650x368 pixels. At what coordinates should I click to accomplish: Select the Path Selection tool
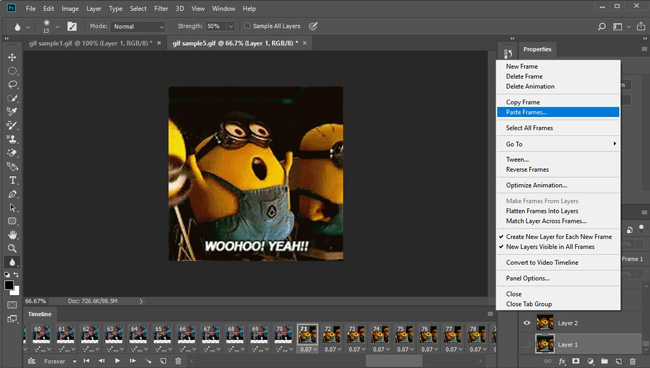point(12,208)
